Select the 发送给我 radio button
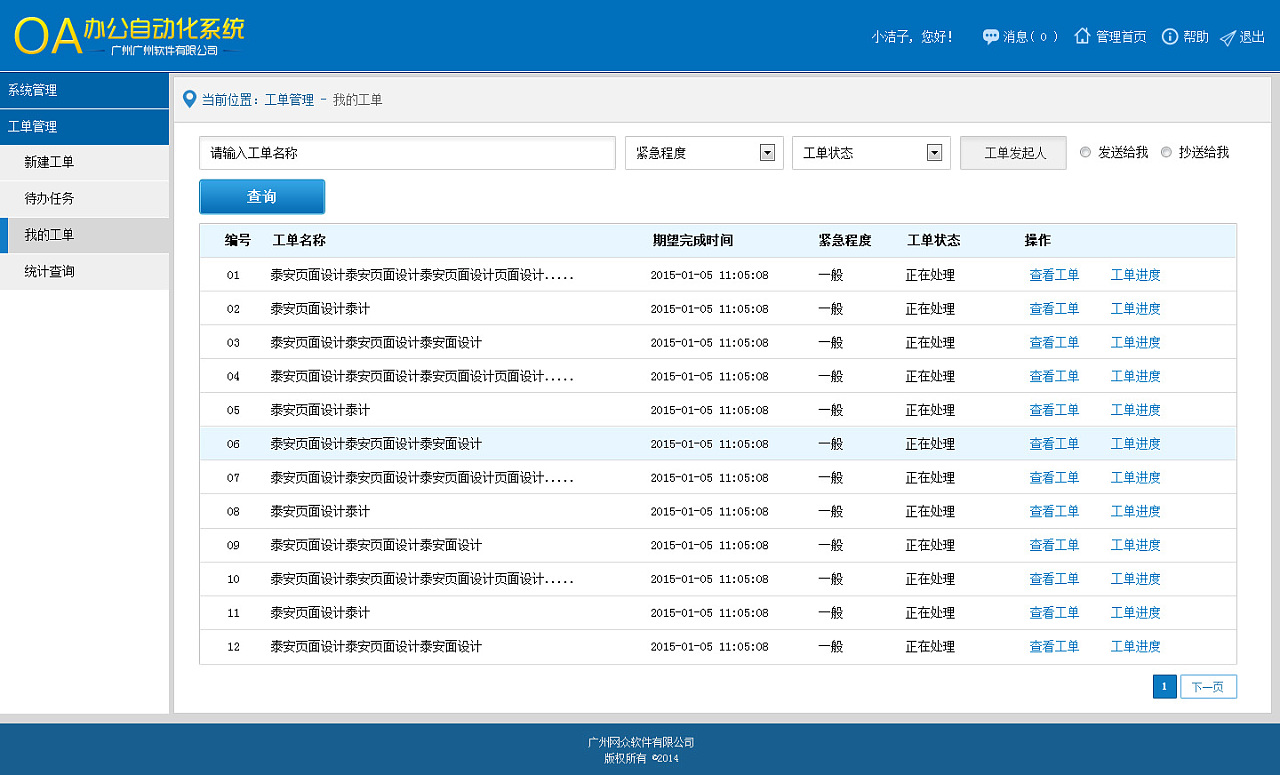The width and height of the screenshot is (1280, 775). pyautogui.click(x=1085, y=152)
